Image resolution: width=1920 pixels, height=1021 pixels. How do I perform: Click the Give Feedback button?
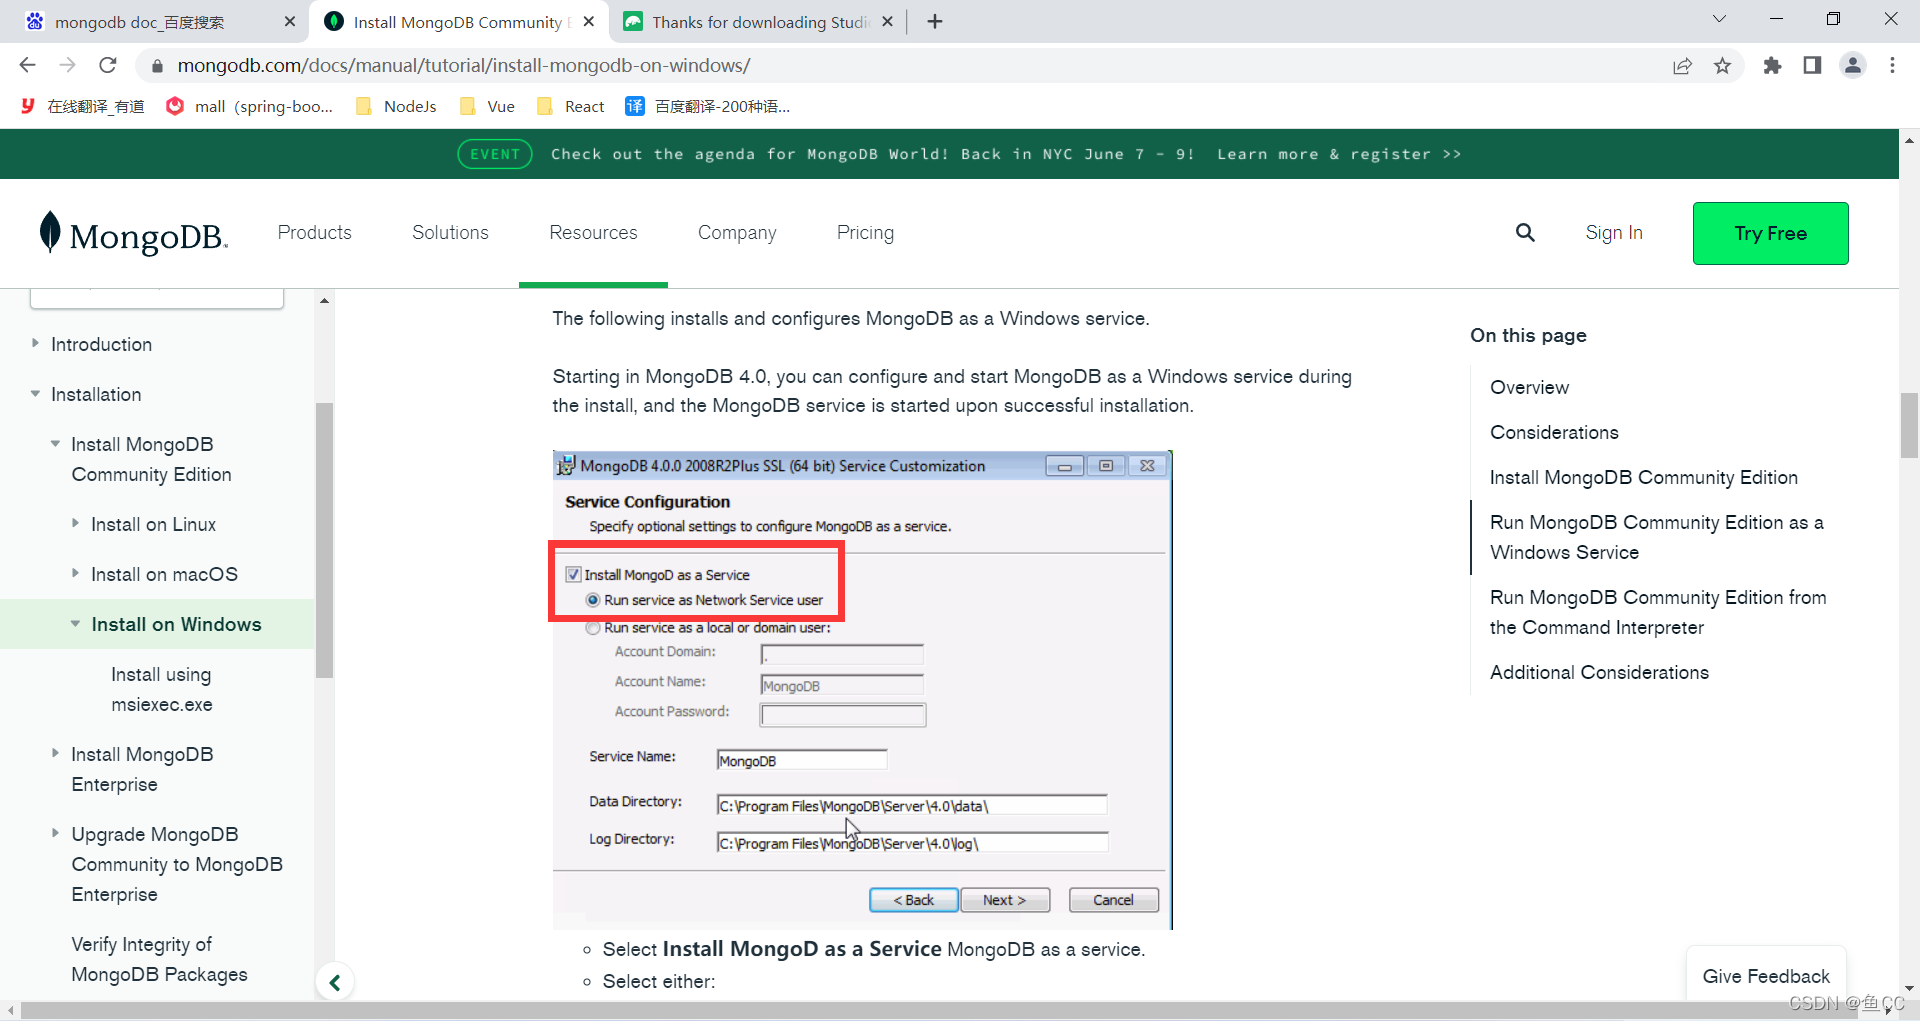click(x=1766, y=976)
